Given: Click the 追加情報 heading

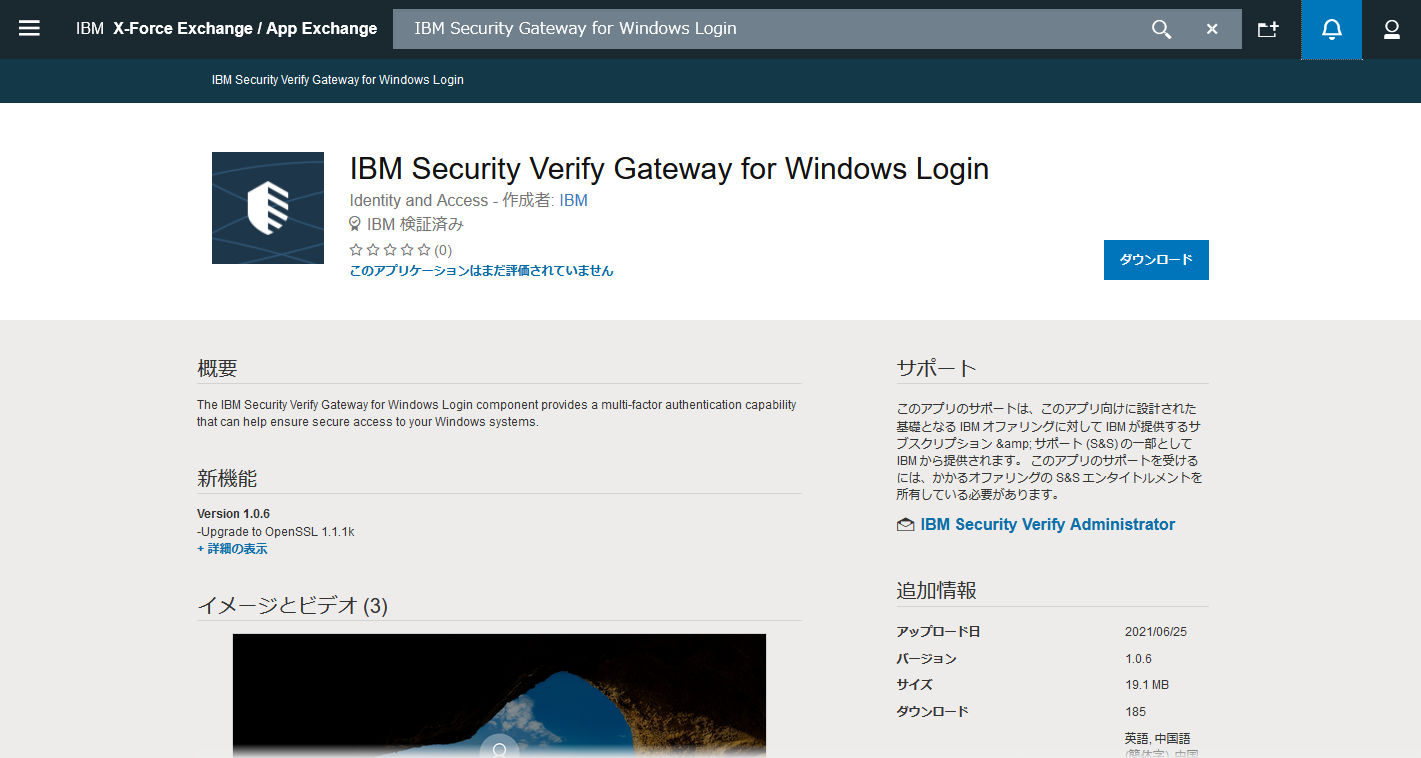Looking at the screenshot, I should click(937, 591).
